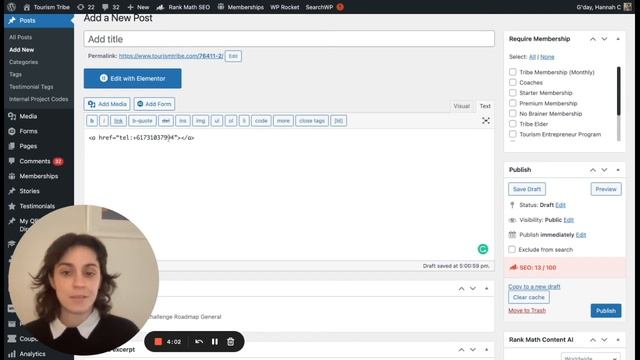Screen dimensions: 640x360
Task: Toggle distraction-free fullscreen editor
Action: tap(486, 121)
